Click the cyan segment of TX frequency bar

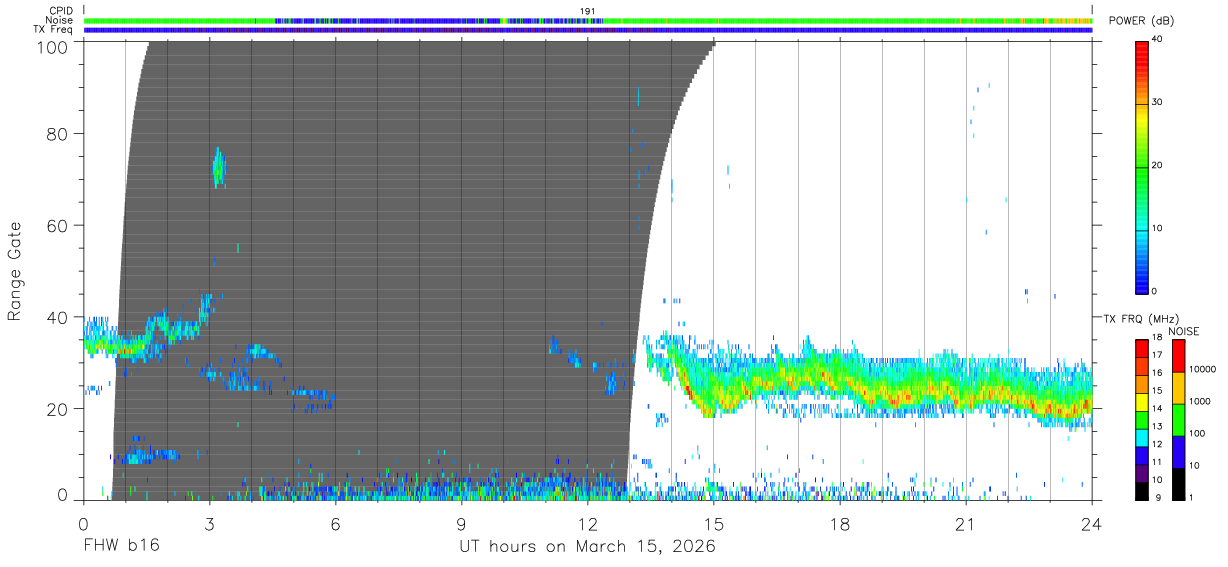coord(1143,438)
